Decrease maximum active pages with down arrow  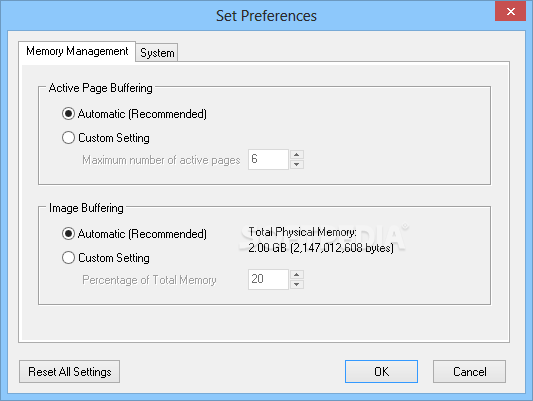pos(297,164)
